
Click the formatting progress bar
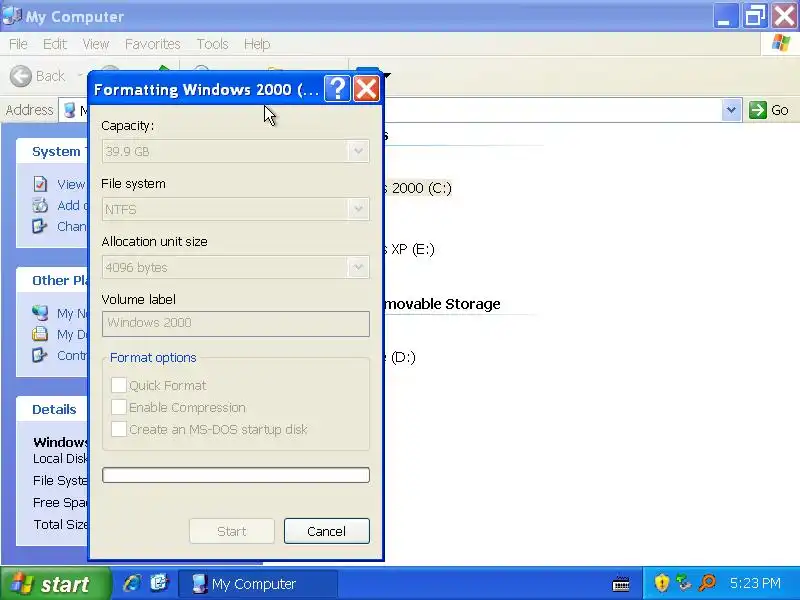(x=236, y=475)
